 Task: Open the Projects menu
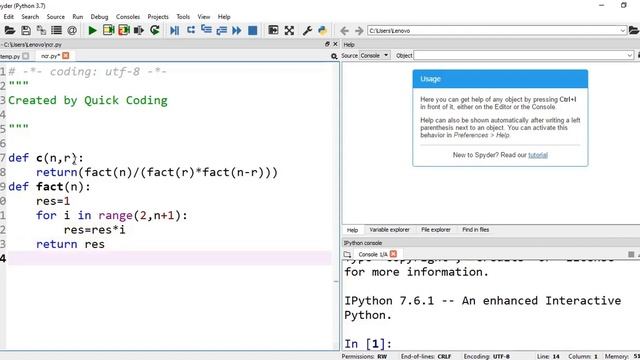(158, 17)
